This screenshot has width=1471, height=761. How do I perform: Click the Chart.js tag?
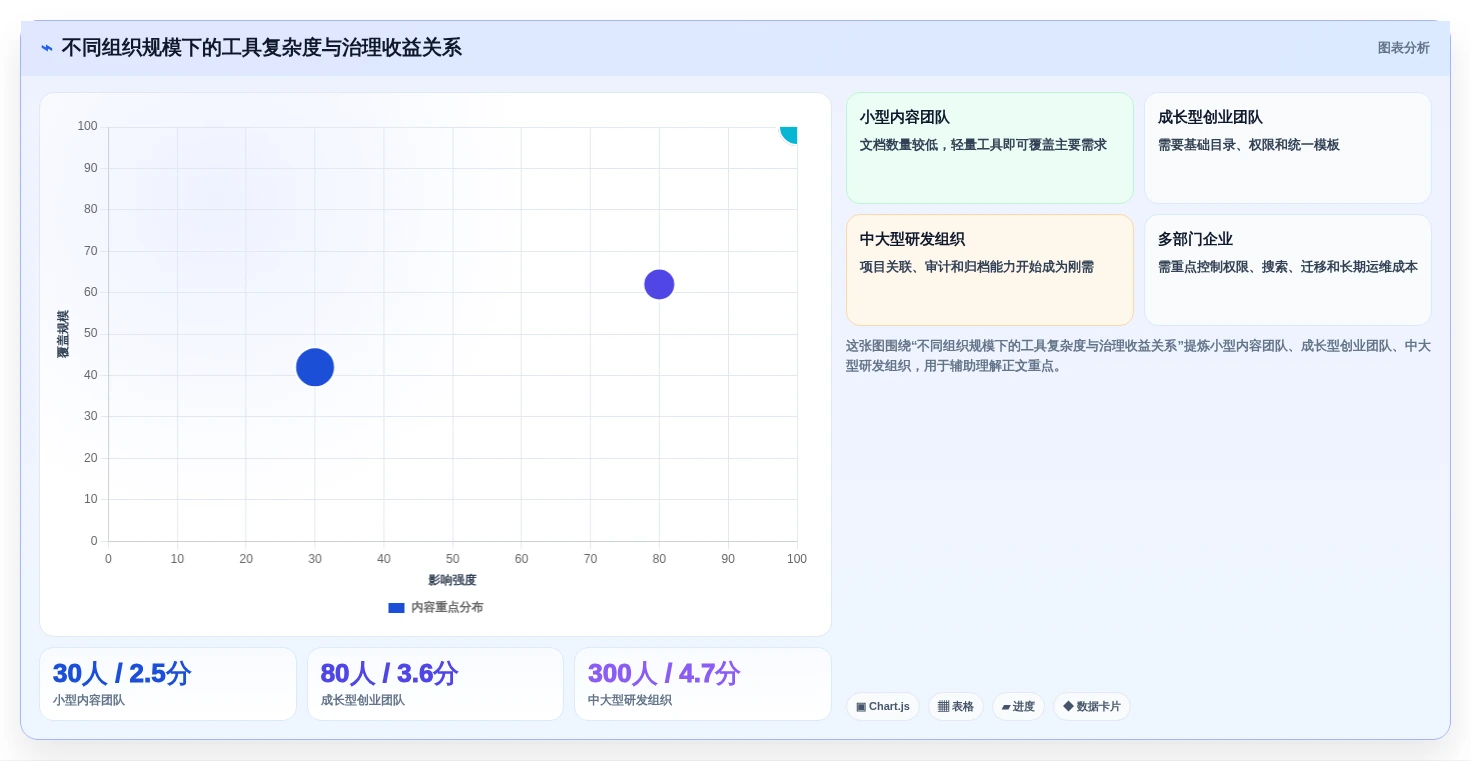[882, 707]
